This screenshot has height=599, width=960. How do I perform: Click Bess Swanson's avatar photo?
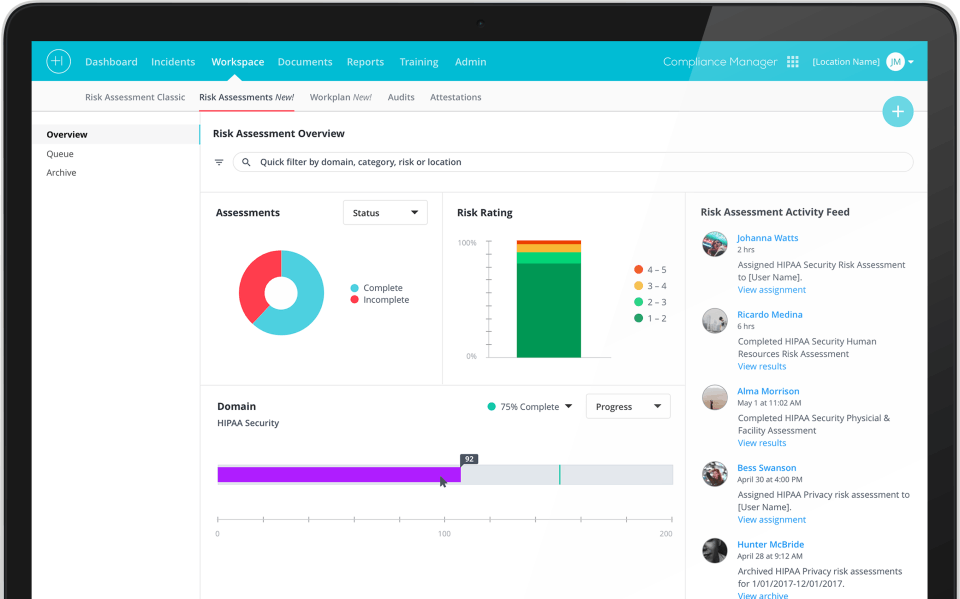pos(714,473)
